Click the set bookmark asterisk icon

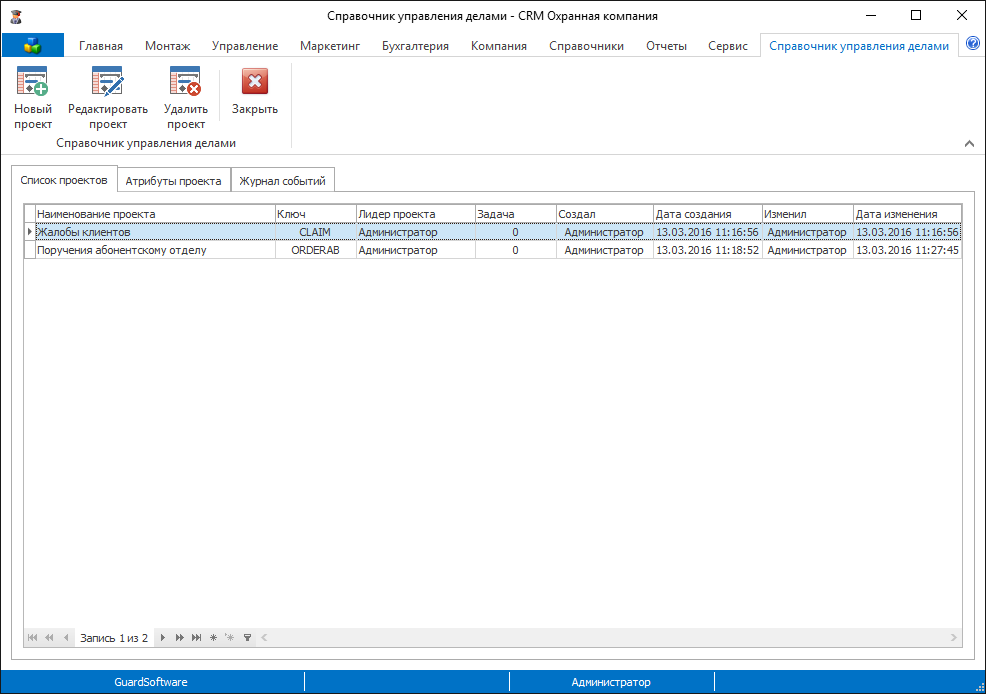coord(213,637)
